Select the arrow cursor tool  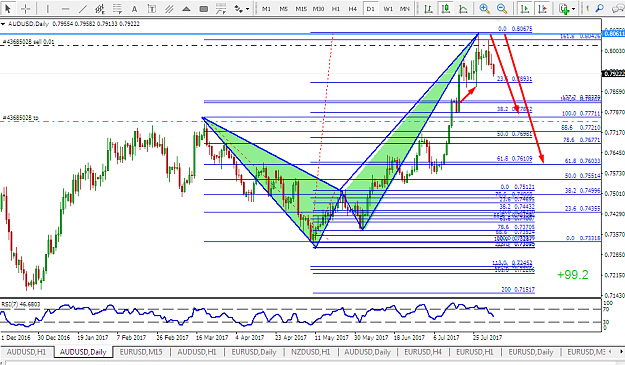(8, 8)
